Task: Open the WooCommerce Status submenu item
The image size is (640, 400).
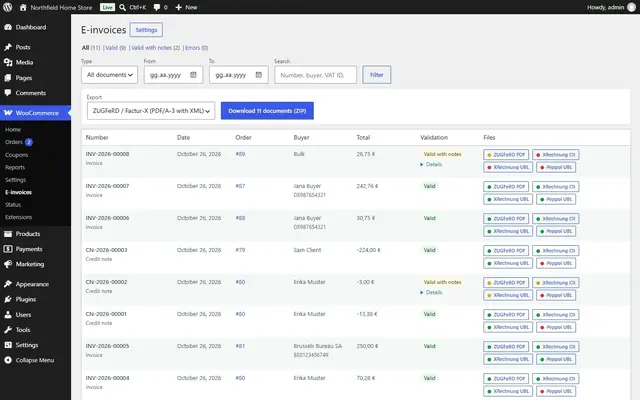Action: pos(13,204)
